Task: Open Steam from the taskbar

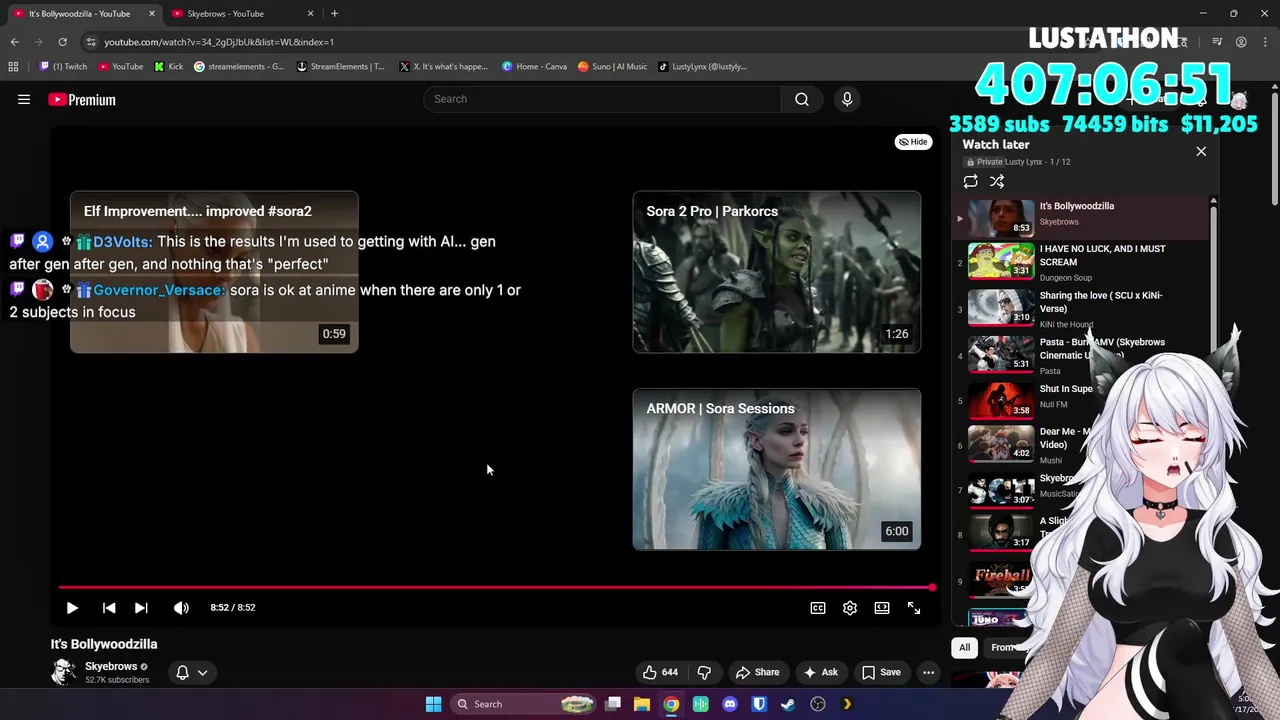Action: (x=788, y=704)
